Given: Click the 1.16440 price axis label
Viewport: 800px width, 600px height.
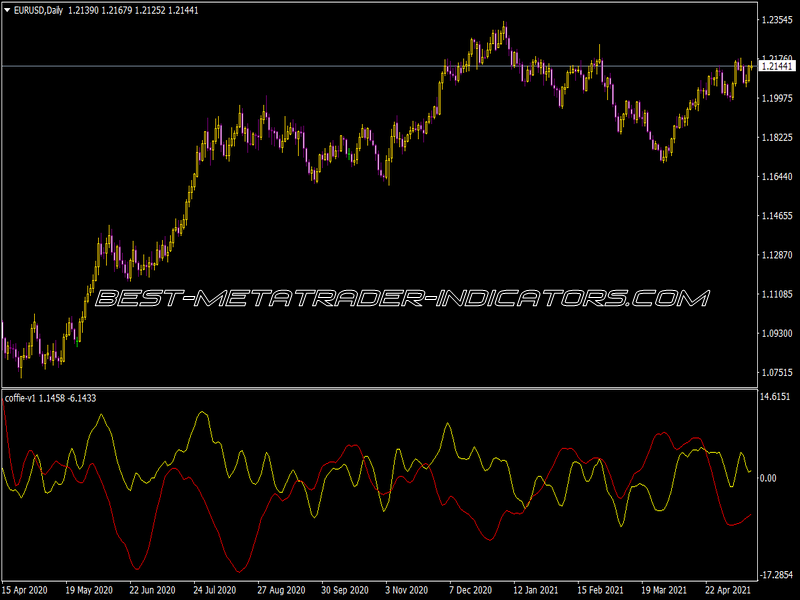Looking at the screenshot, I should (x=777, y=177).
